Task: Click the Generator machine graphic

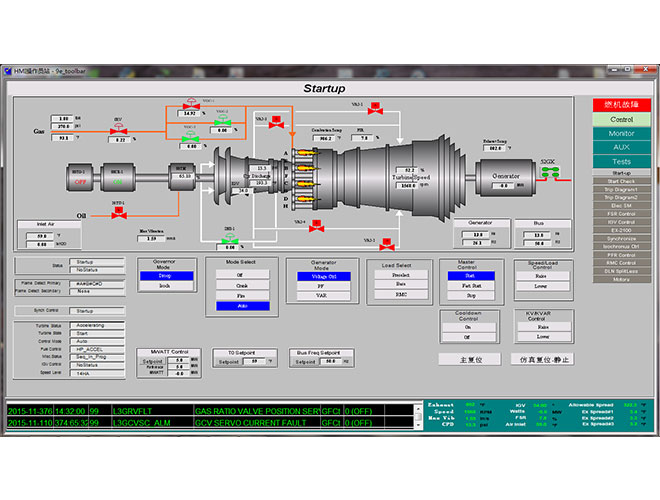Action: tap(506, 178)
